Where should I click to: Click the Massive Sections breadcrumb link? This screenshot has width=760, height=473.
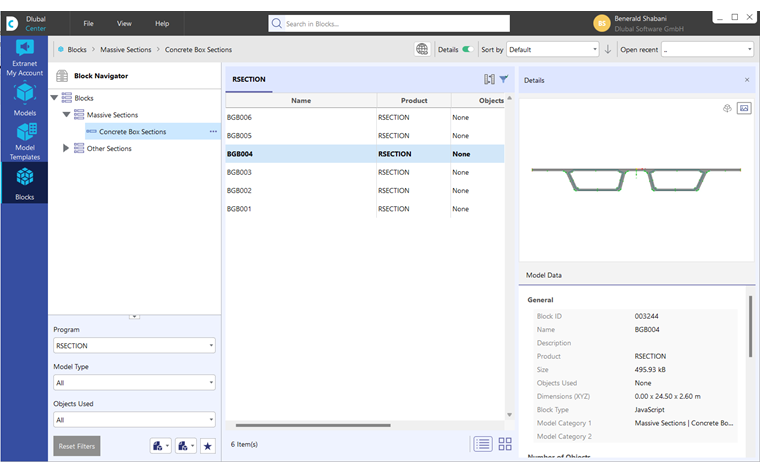[126, 49]
